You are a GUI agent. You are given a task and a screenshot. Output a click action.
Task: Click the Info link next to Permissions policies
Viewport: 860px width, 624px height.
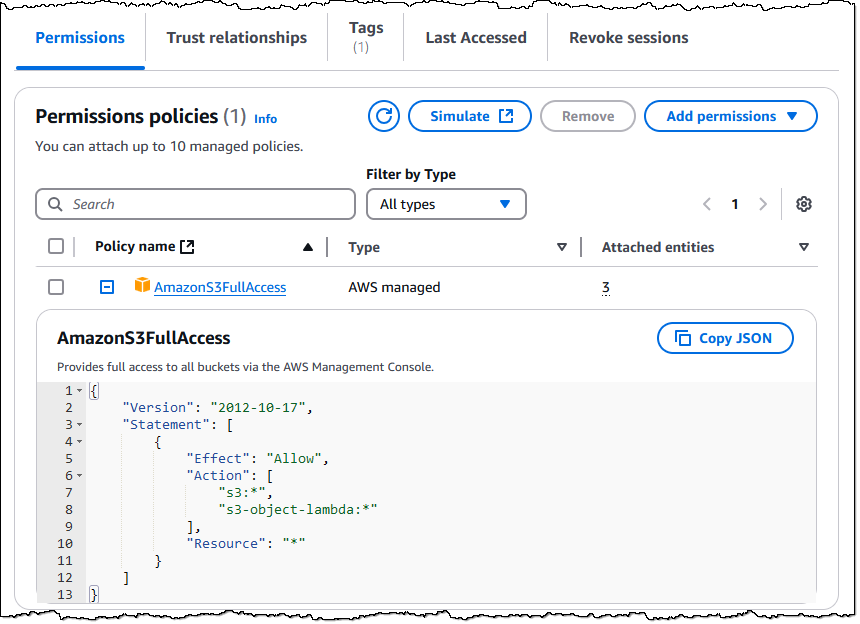[x=265, y=119]
